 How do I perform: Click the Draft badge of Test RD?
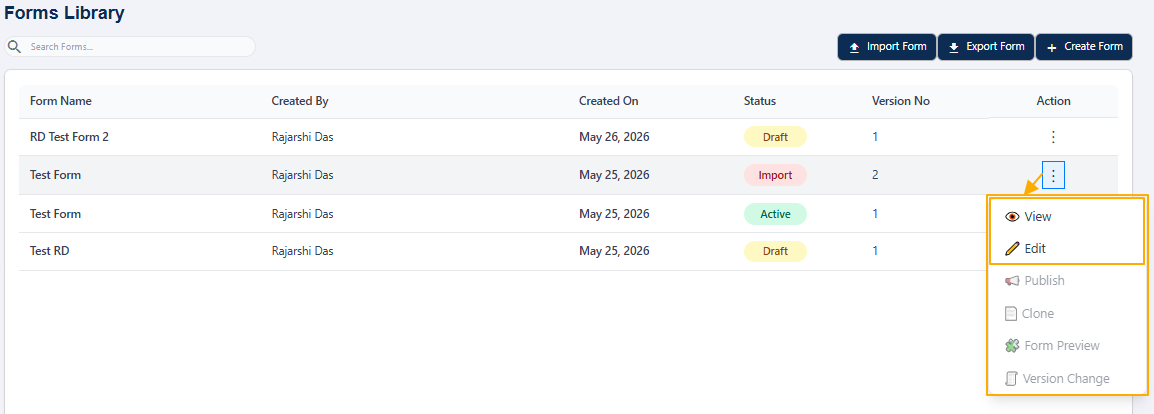775,251
